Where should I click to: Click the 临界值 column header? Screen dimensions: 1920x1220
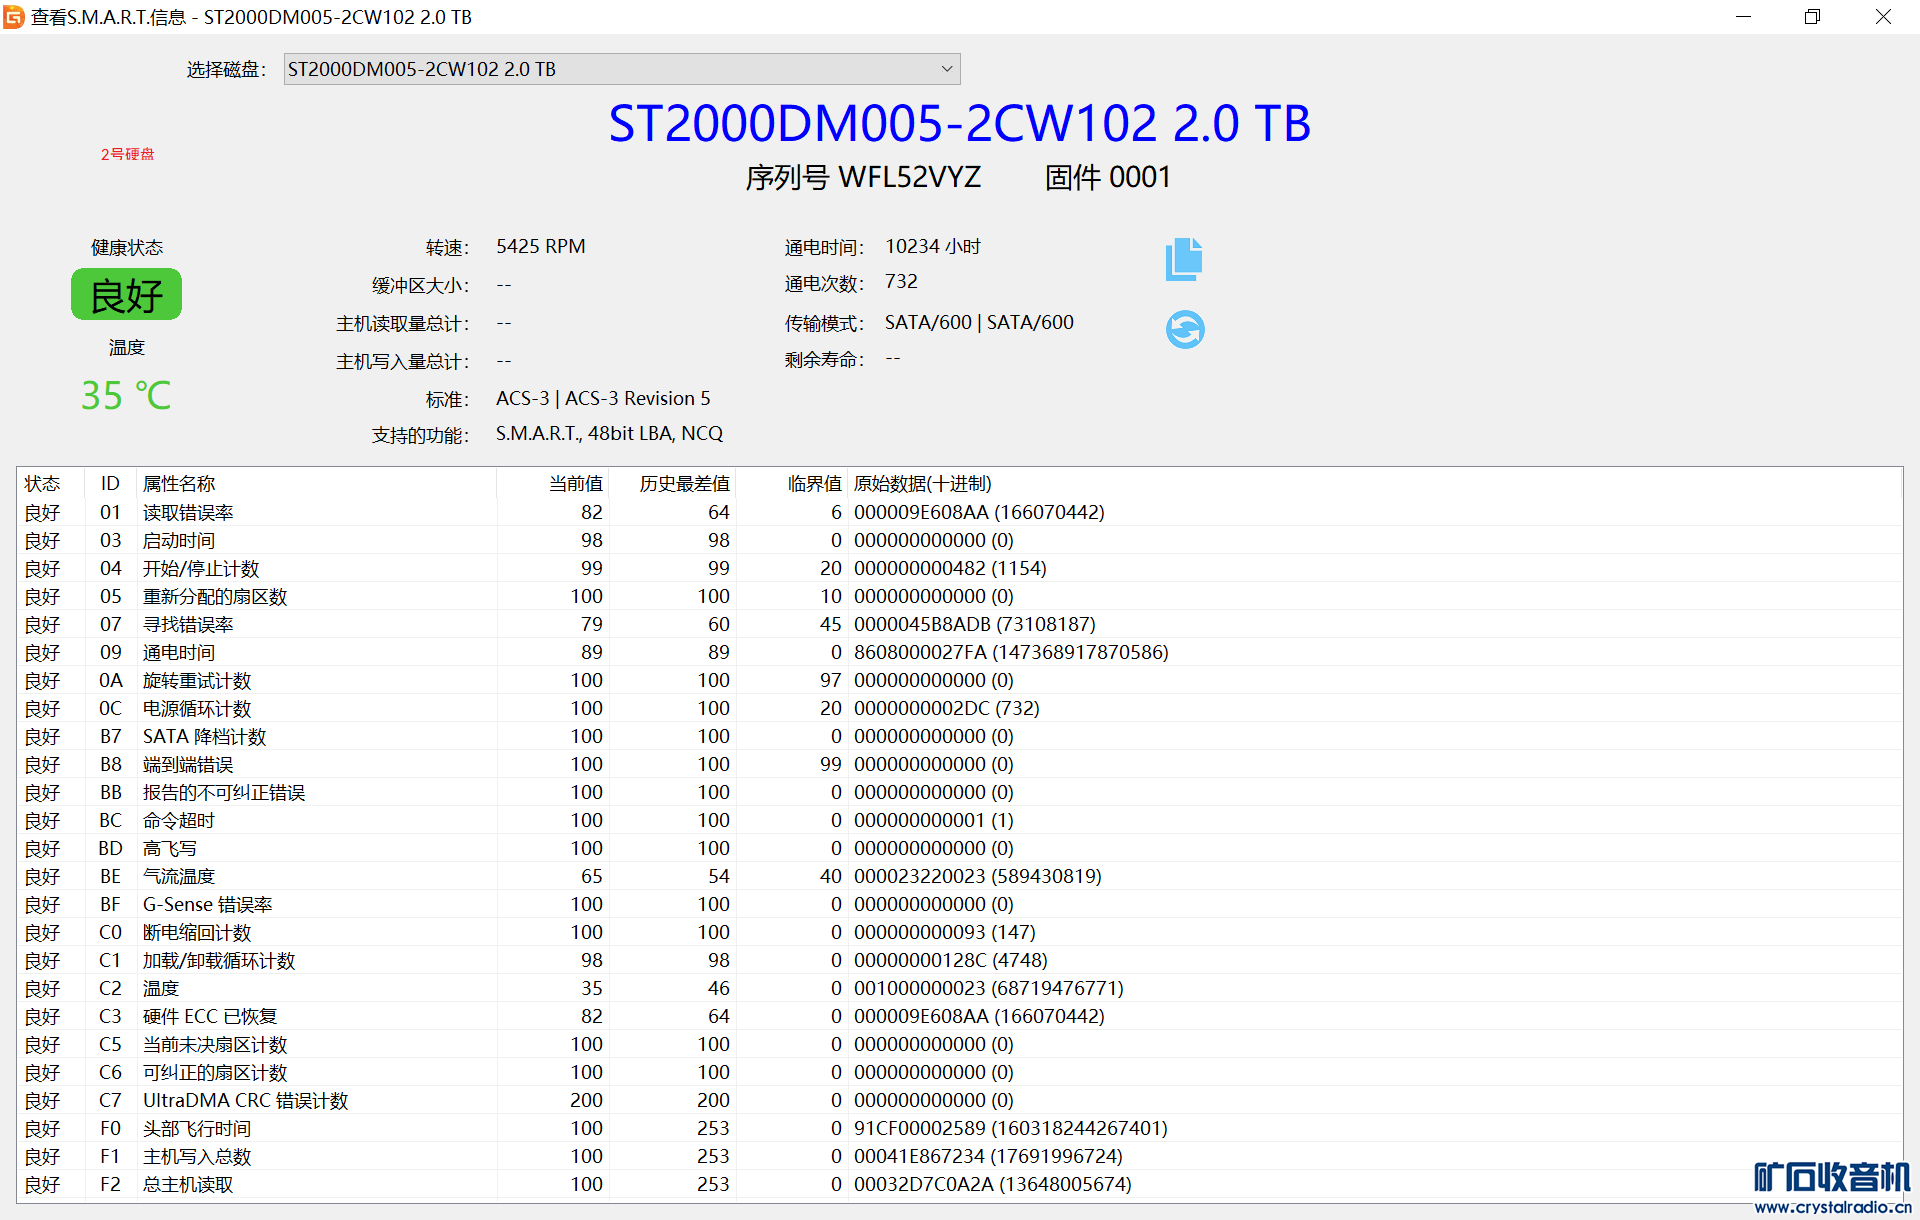click(814, 484)
